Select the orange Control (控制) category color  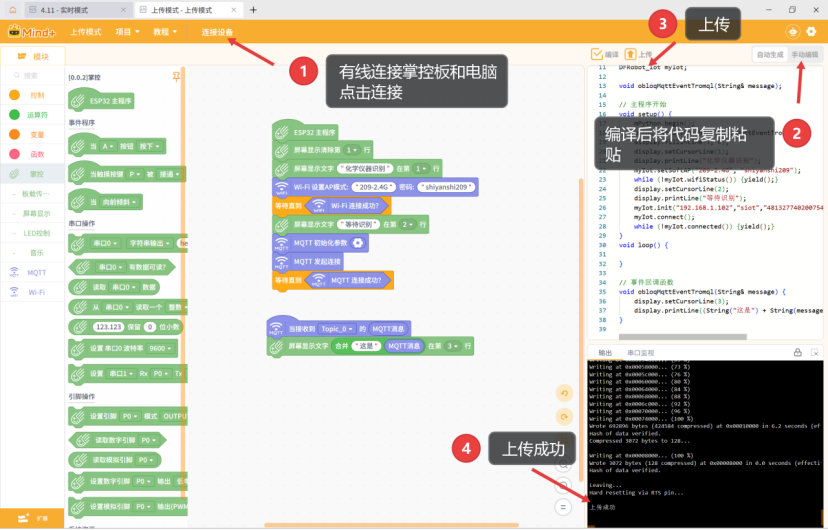pyautogui.click(x=14, y=95)
